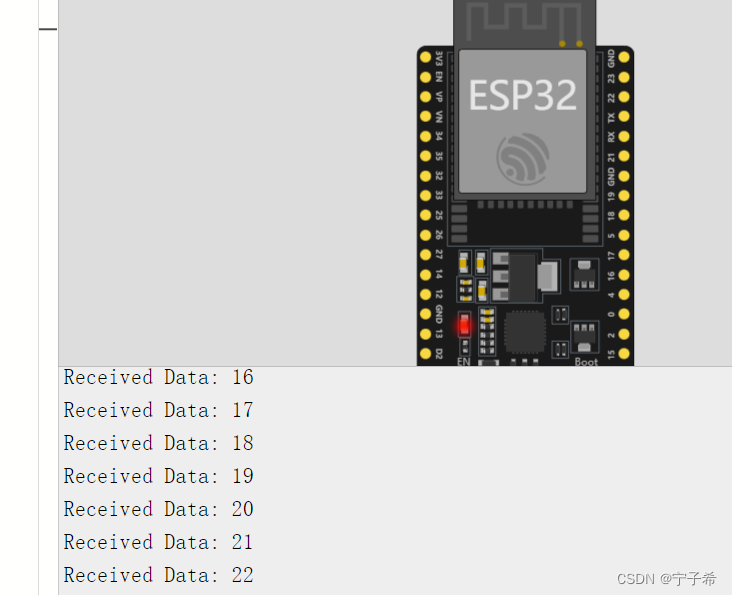This screenshot has width=732, height=595.
Task: Select the 'Received Data: 22' output line
Action: click(158, 575)
